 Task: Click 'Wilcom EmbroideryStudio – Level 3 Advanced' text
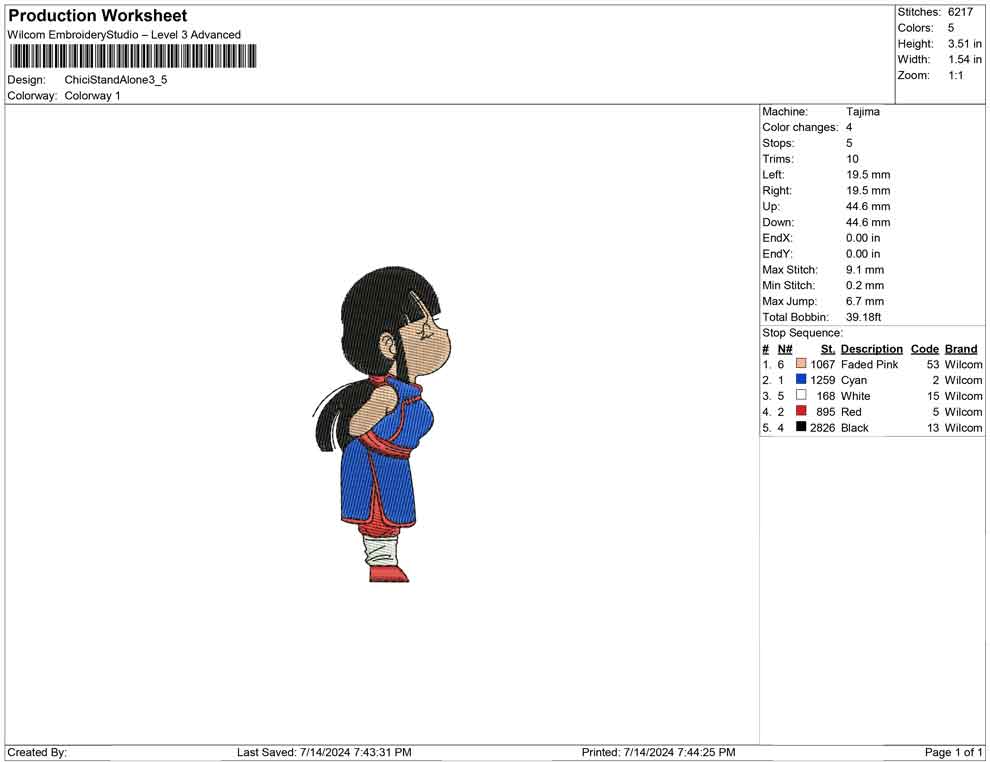click(124, 35)
